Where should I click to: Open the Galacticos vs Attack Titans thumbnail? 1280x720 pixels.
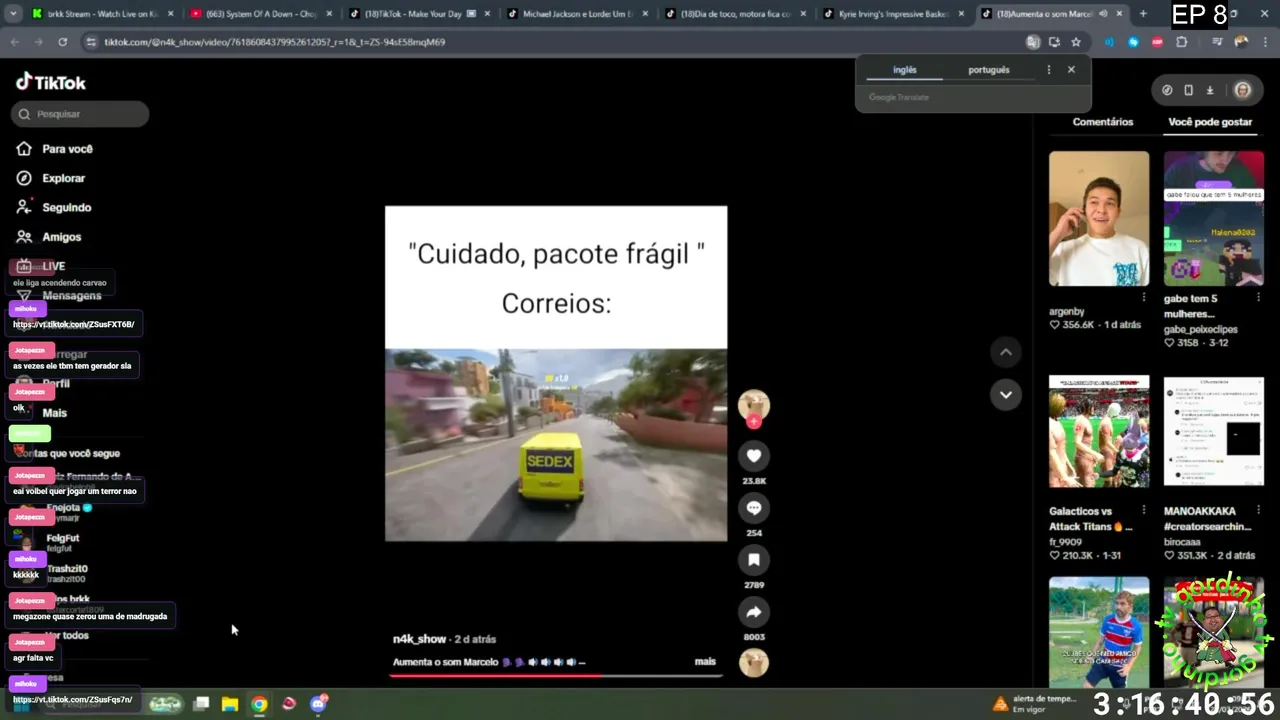(x=1099, y=431)
